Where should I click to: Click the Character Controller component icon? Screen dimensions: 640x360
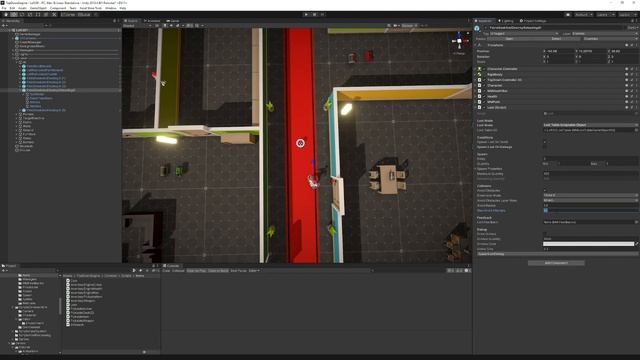click(480, 69)
